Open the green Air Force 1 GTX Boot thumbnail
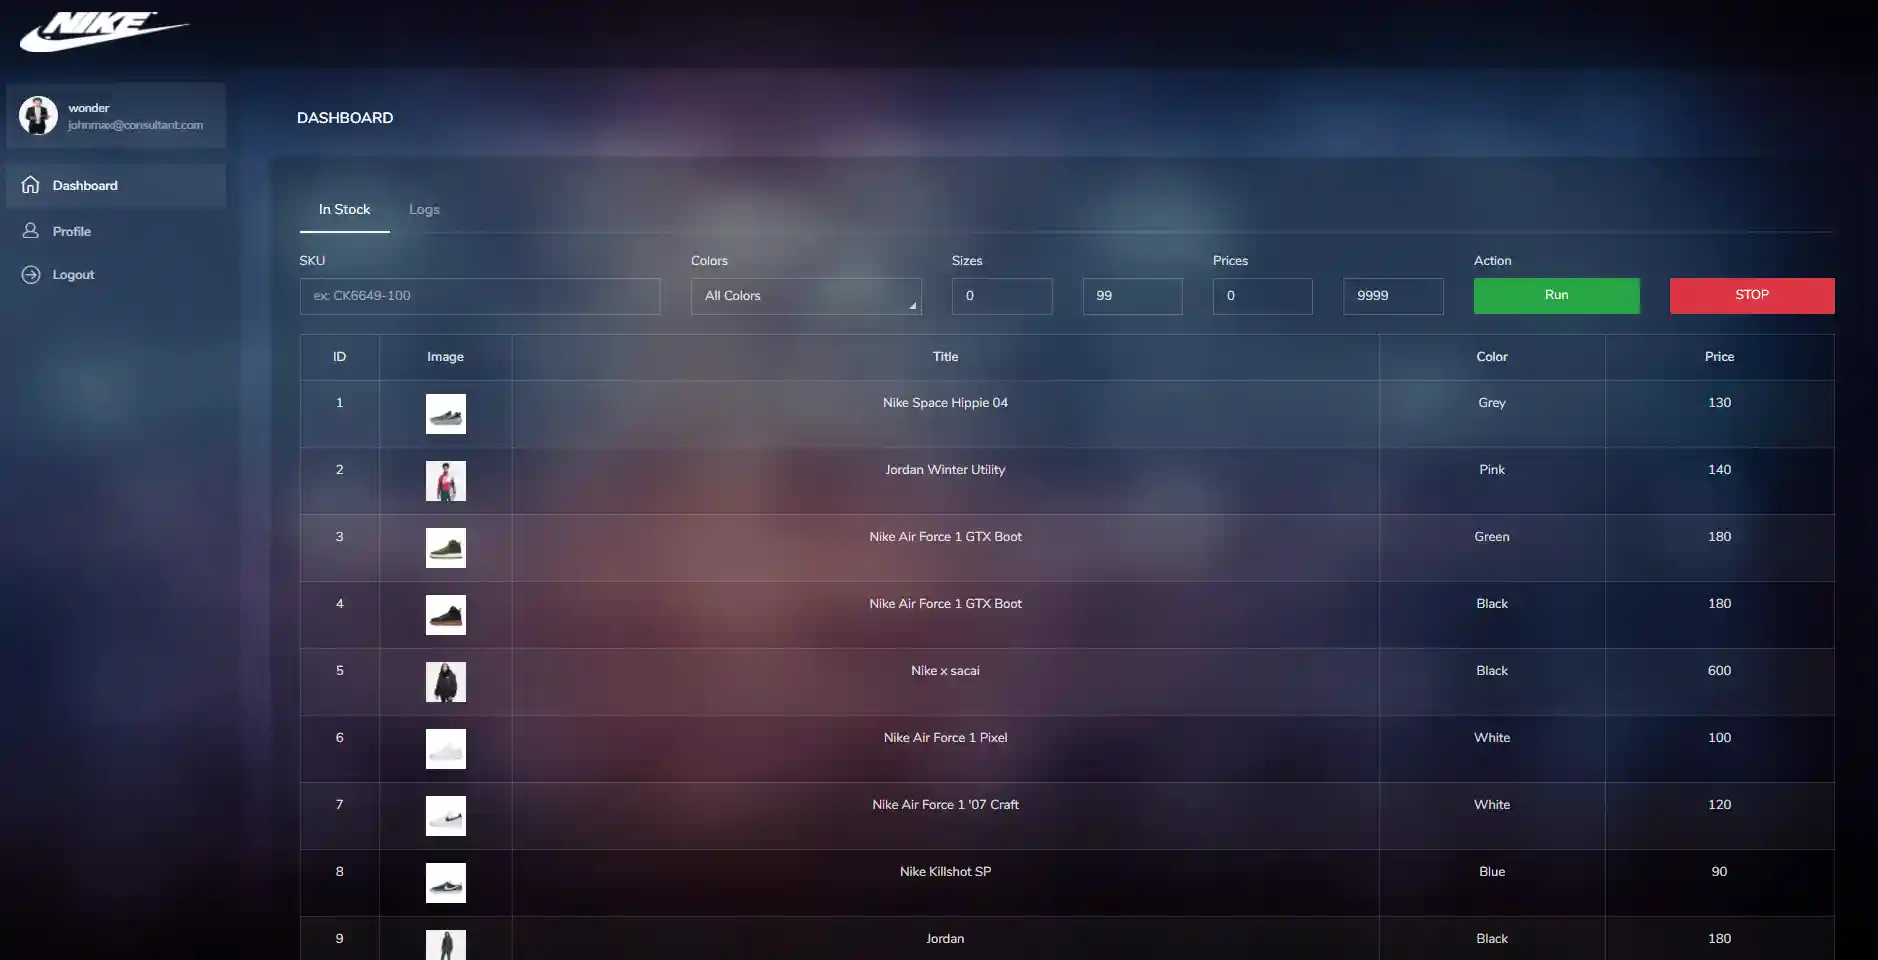 [x=446, y=548]
